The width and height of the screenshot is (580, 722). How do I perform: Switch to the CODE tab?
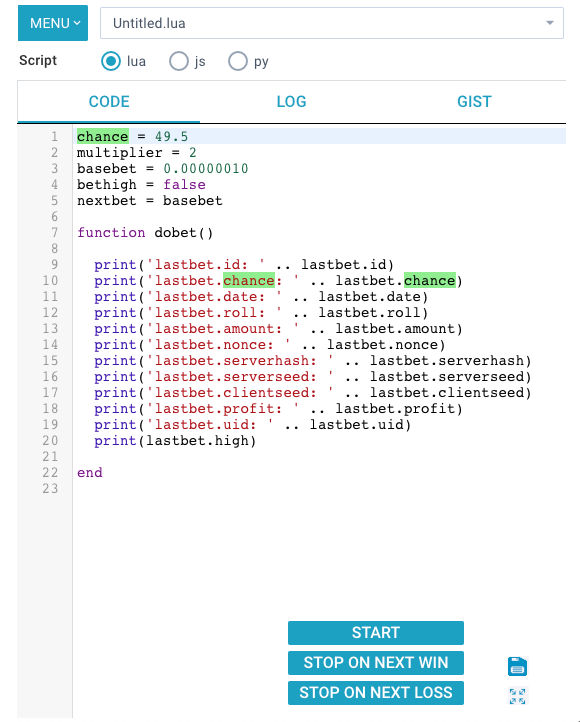pyautogui.click(x=109, y=102)
